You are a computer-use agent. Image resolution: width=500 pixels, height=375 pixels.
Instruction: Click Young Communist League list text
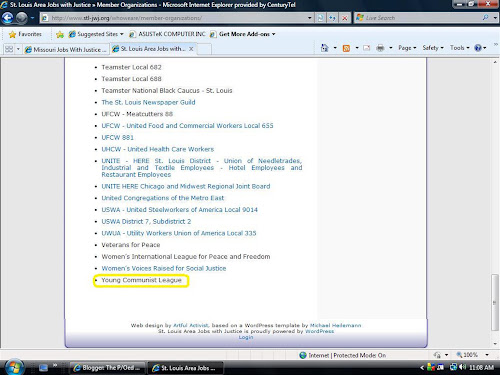point(141,280)
